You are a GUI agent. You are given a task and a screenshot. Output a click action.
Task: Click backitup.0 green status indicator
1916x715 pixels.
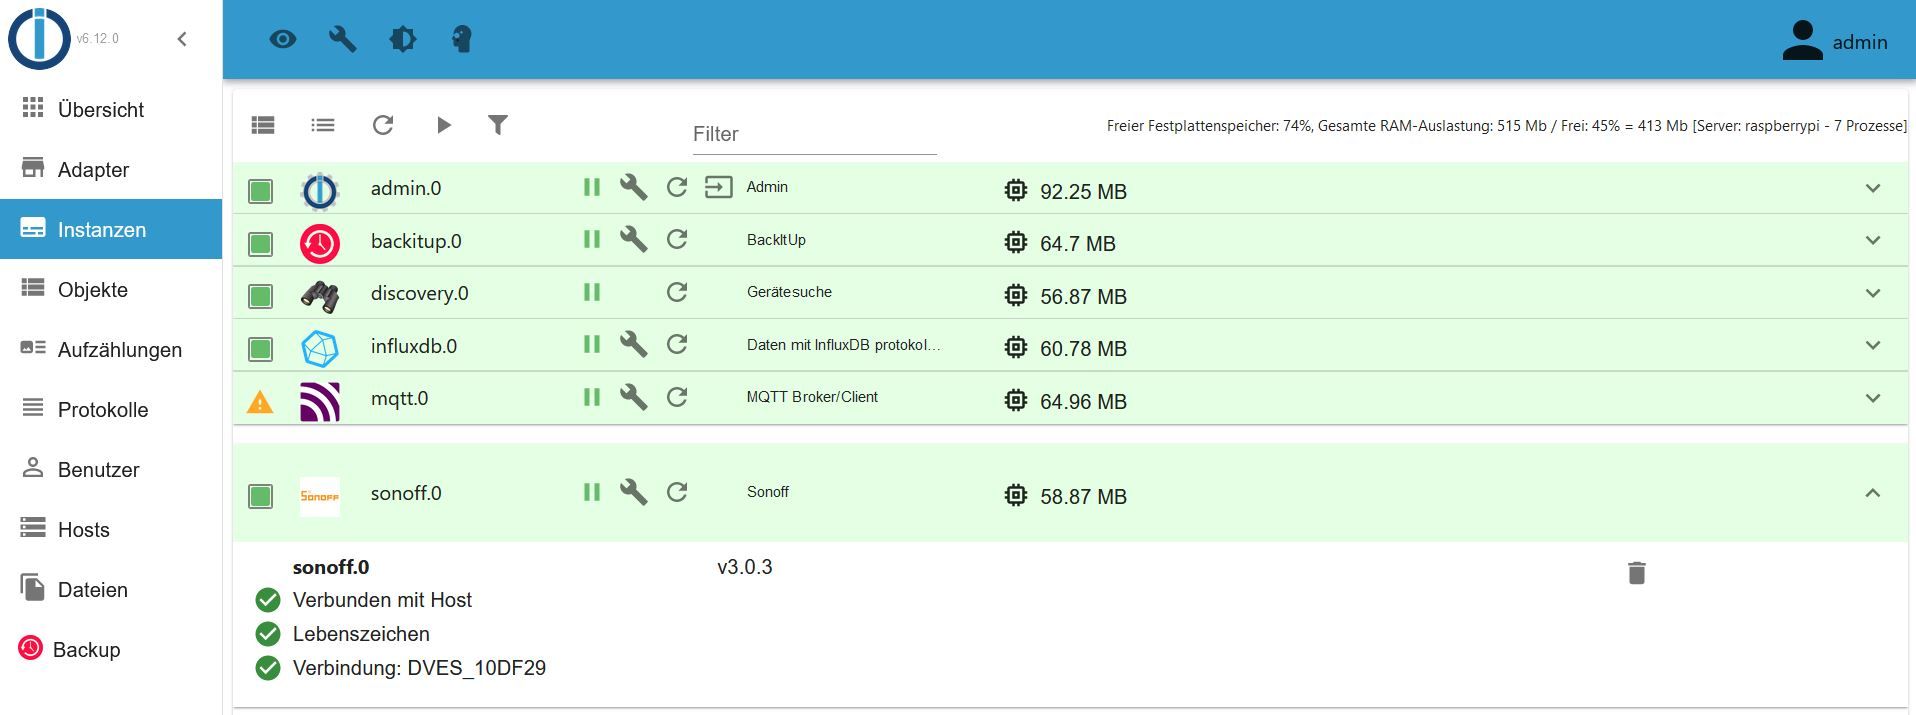260,243
